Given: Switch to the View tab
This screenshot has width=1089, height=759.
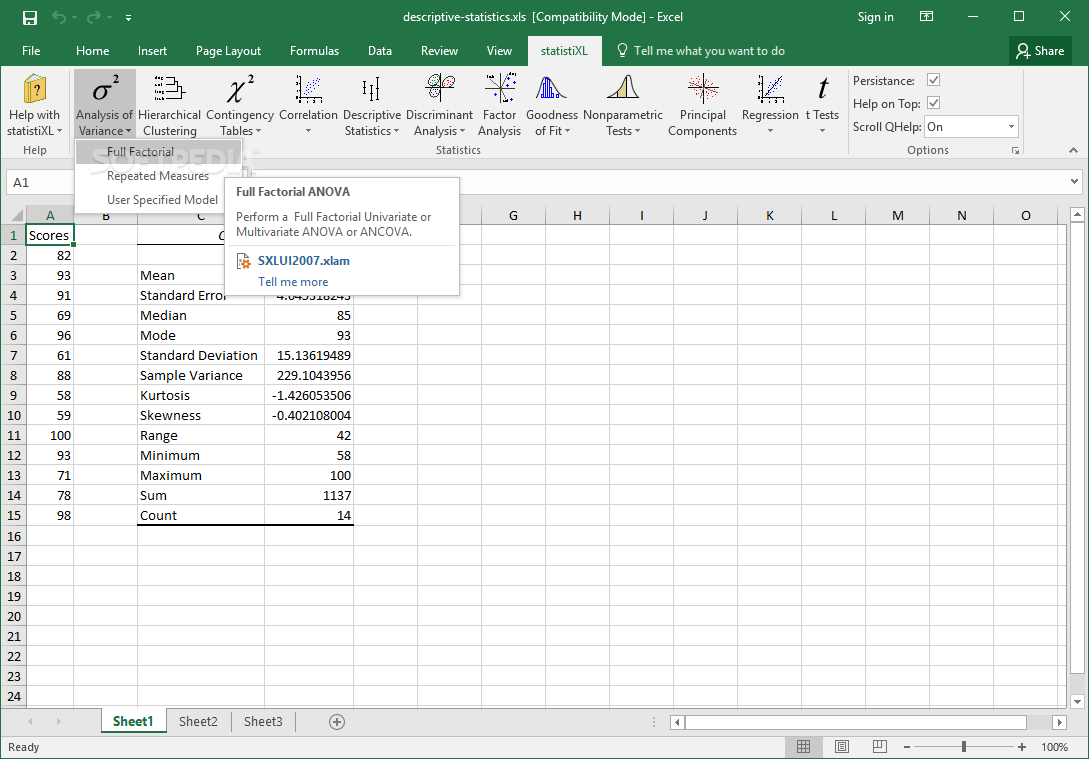Looking at the screenshot, I should 499,51.
